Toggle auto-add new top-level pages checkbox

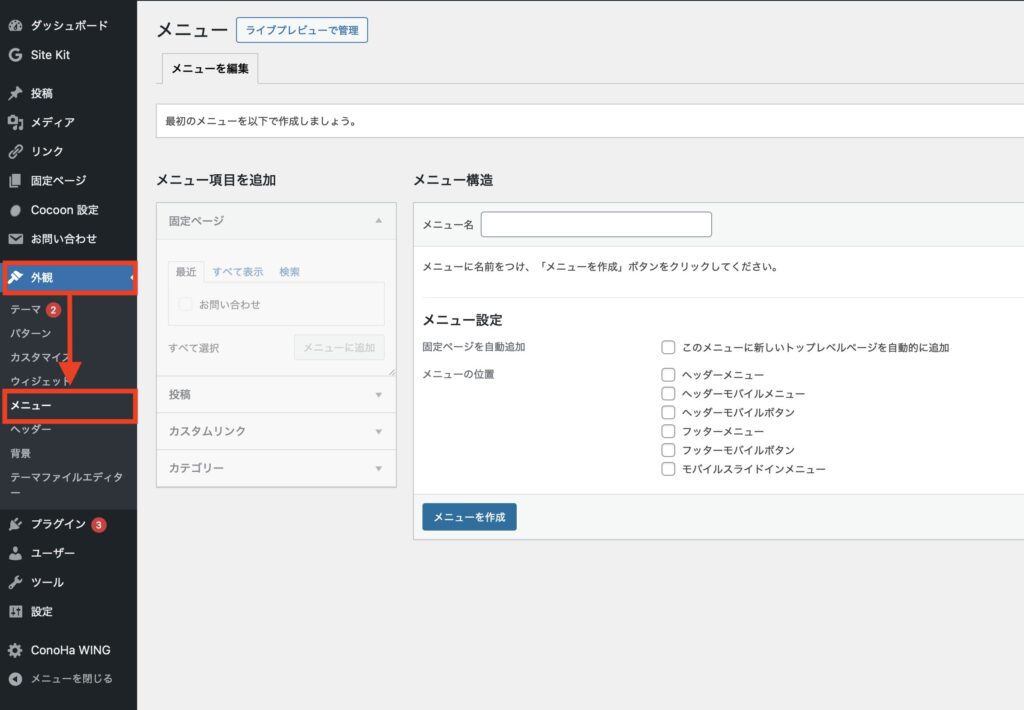pos(668,347)
